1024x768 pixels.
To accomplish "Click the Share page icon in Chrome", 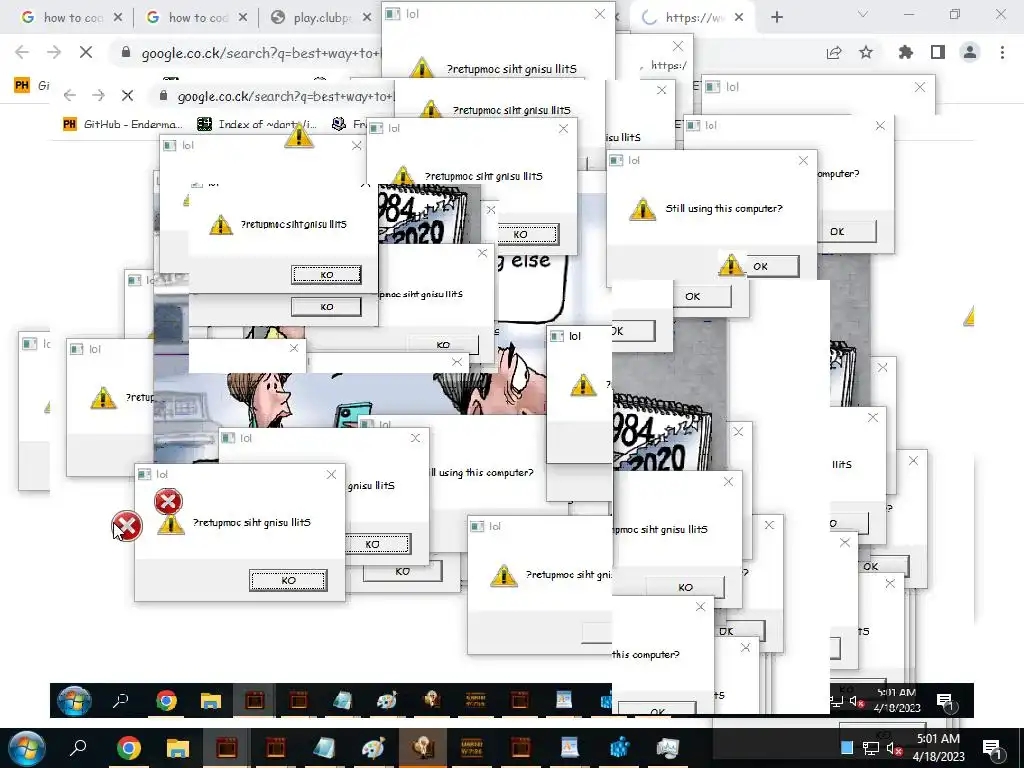I will click(x=834, y=52).
